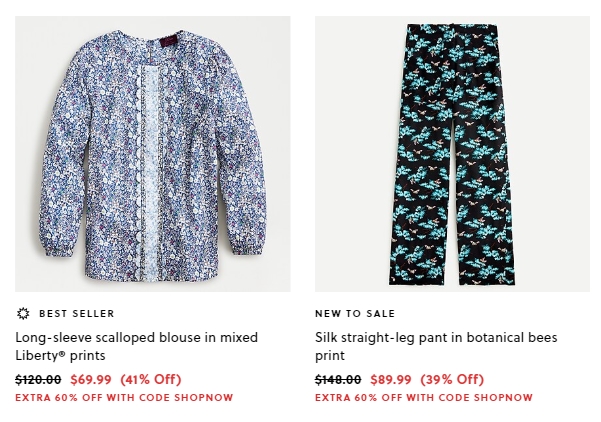Screen dimensions: 601x422
Task: Open the blue floral scalloped blouse image
Action: tap(153, 154)
